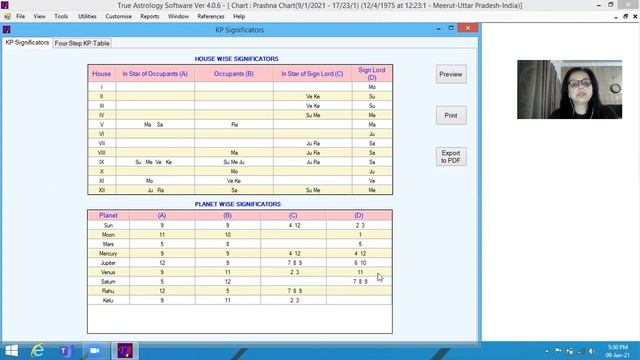Click the 'House' column header

coord(102,74)
